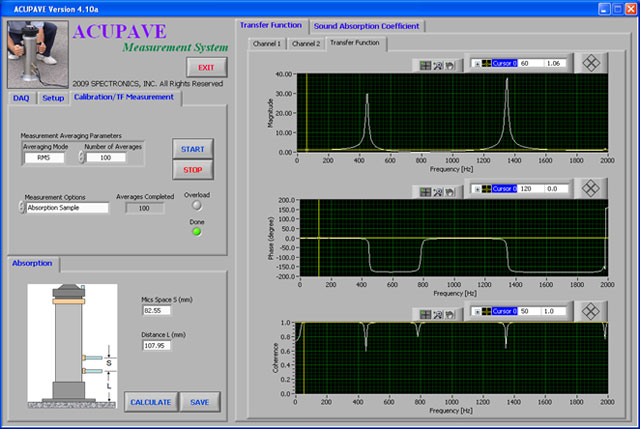The height and width of the screenshot is (429, 640).
Task: Move Phase cursor right with right diamond
Action: (x=596, y=188)
